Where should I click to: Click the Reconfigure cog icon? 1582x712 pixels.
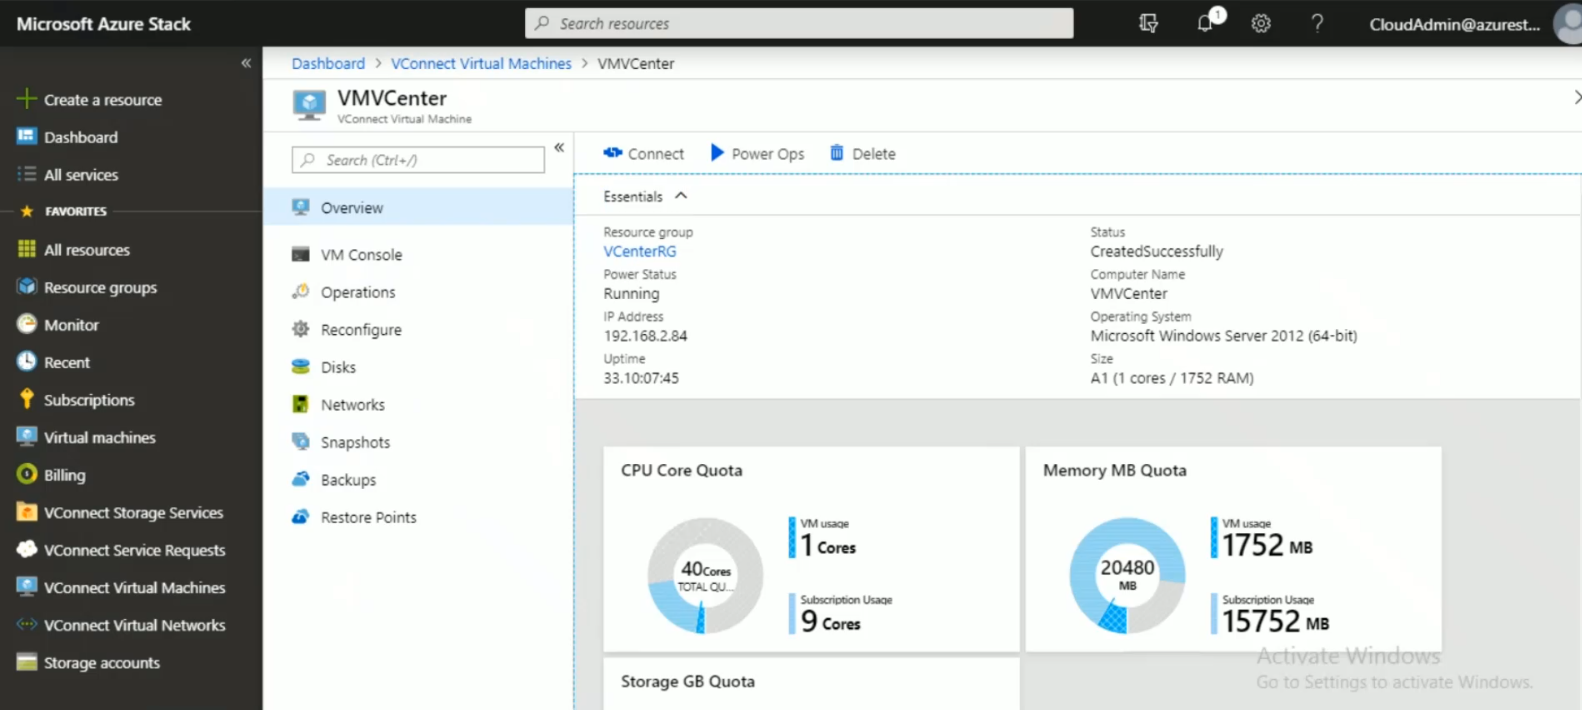coord(300,329)
